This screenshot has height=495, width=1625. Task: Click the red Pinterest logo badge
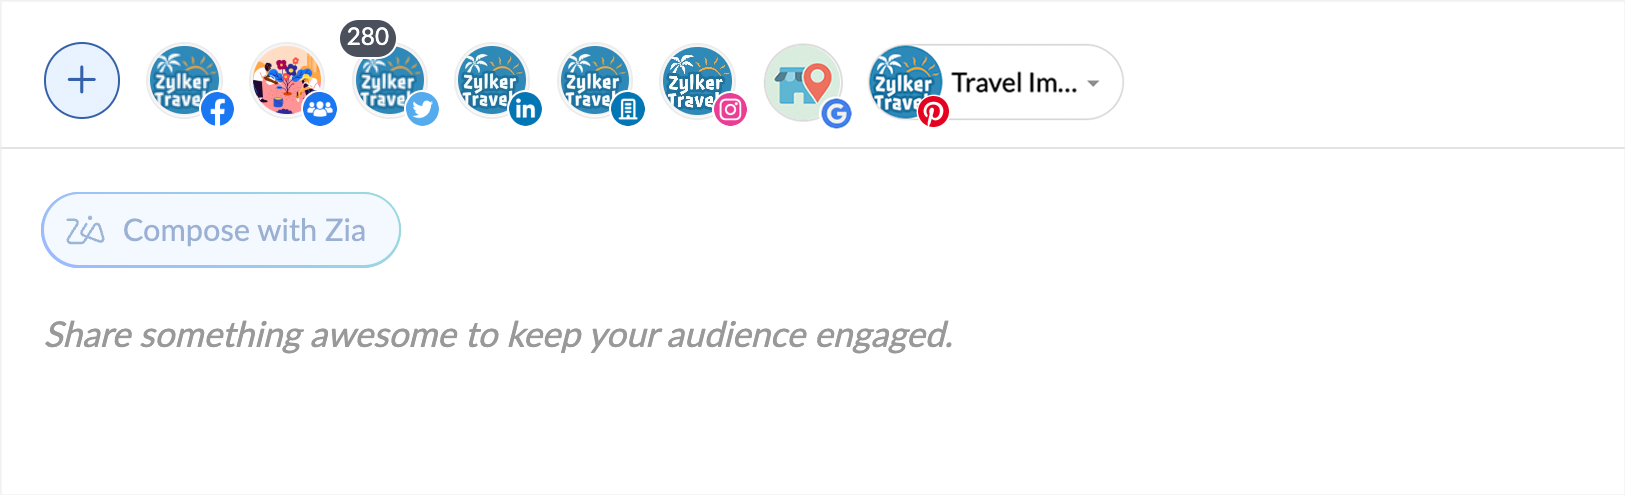coord(933,112)
